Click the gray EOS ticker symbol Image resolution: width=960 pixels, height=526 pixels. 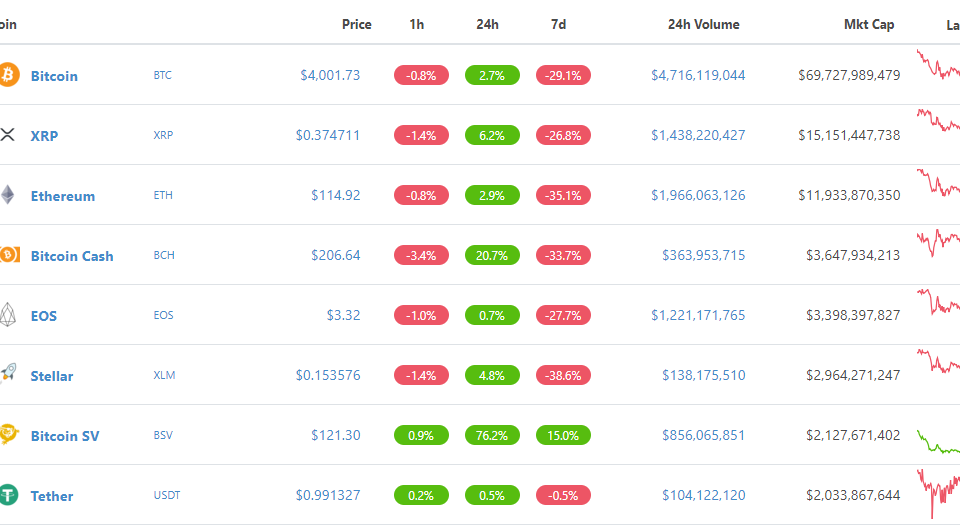[x=163, y=315]
